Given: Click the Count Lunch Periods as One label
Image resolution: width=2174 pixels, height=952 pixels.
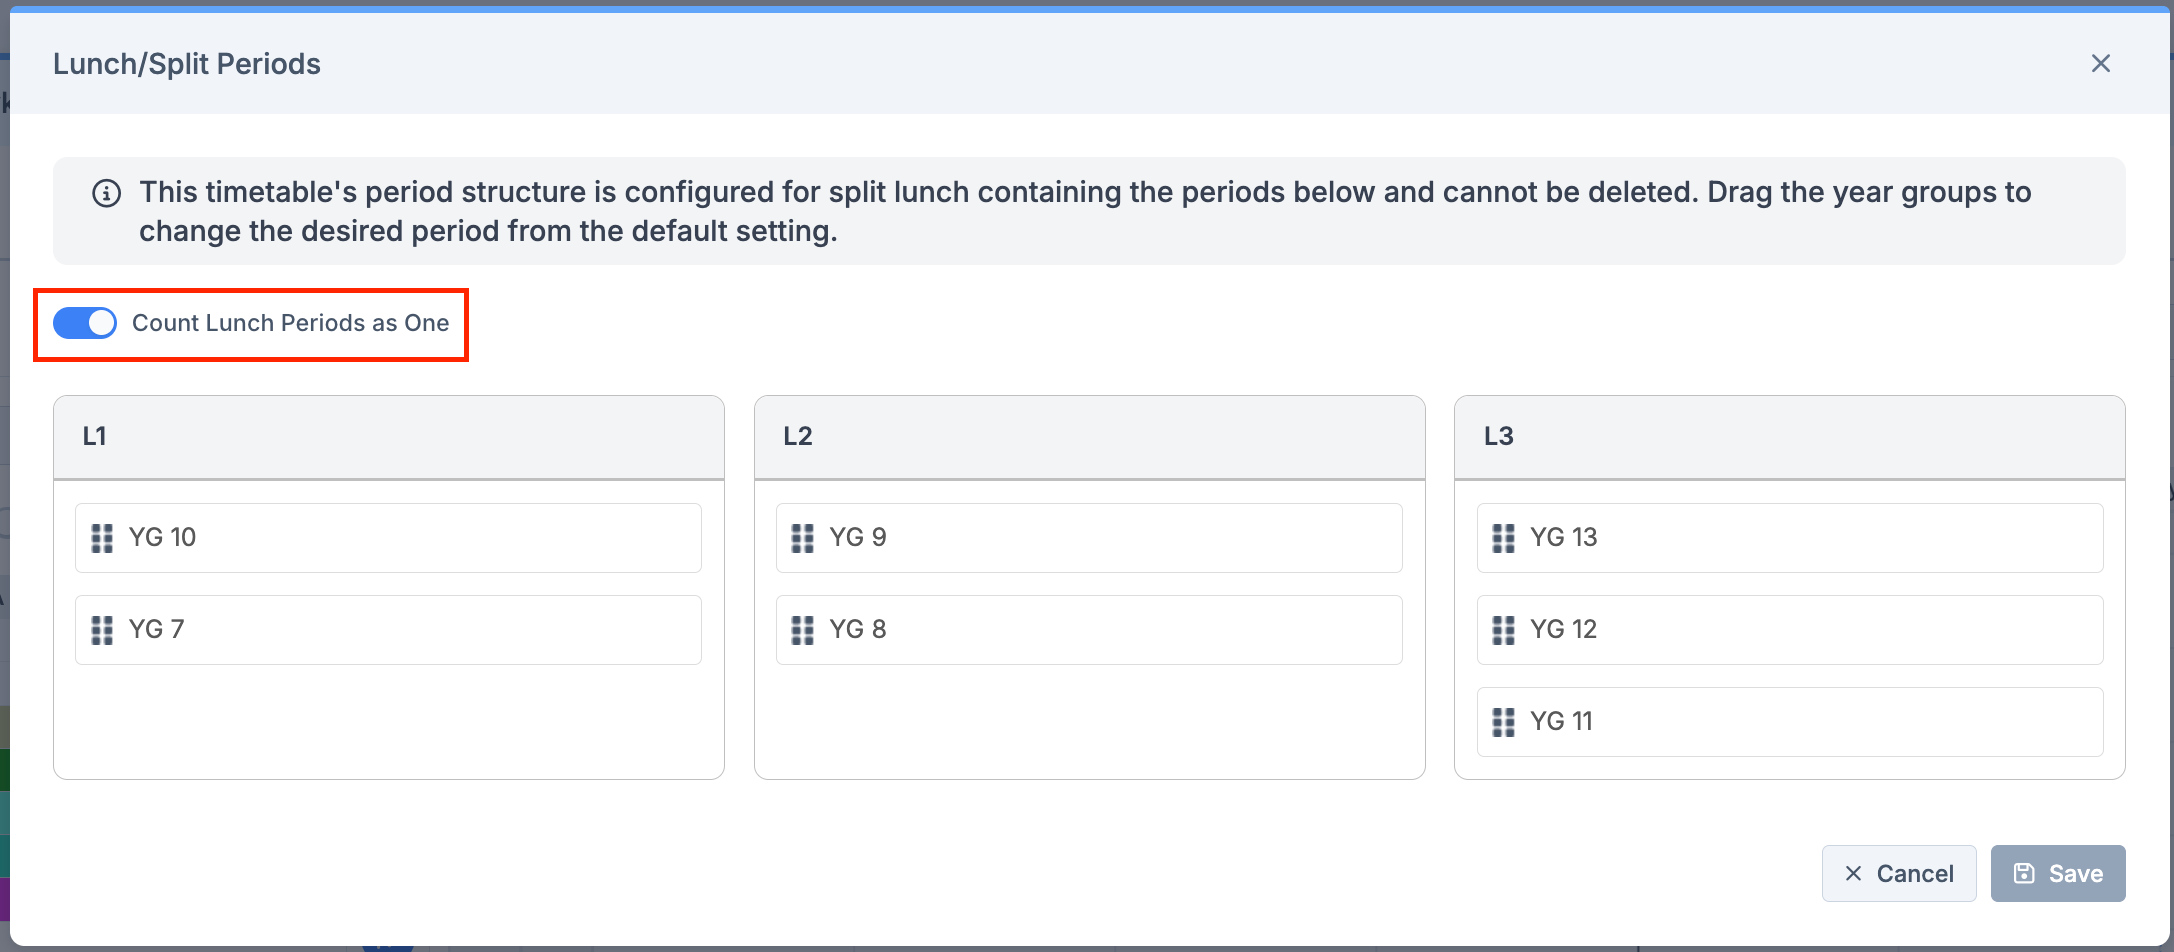Looking at the screenshot, I should (x=290, y=323).
